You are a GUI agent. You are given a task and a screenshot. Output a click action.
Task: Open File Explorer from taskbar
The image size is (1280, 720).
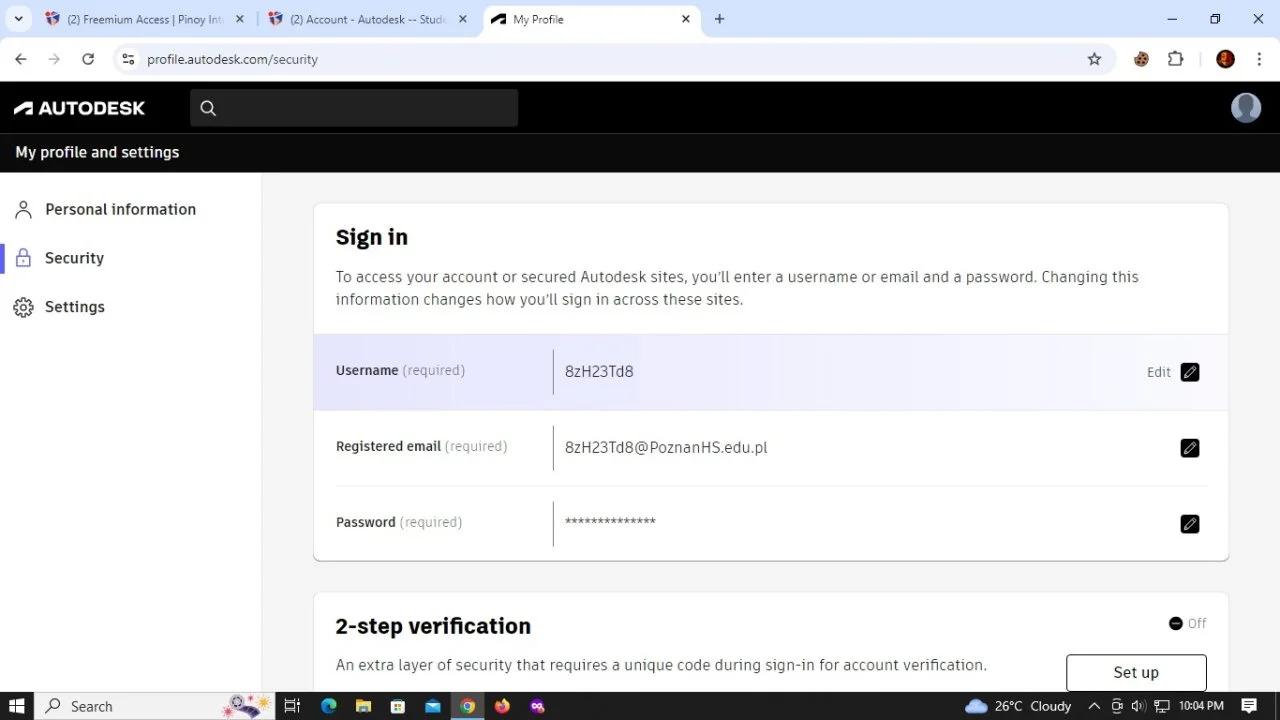click(363, 706)
